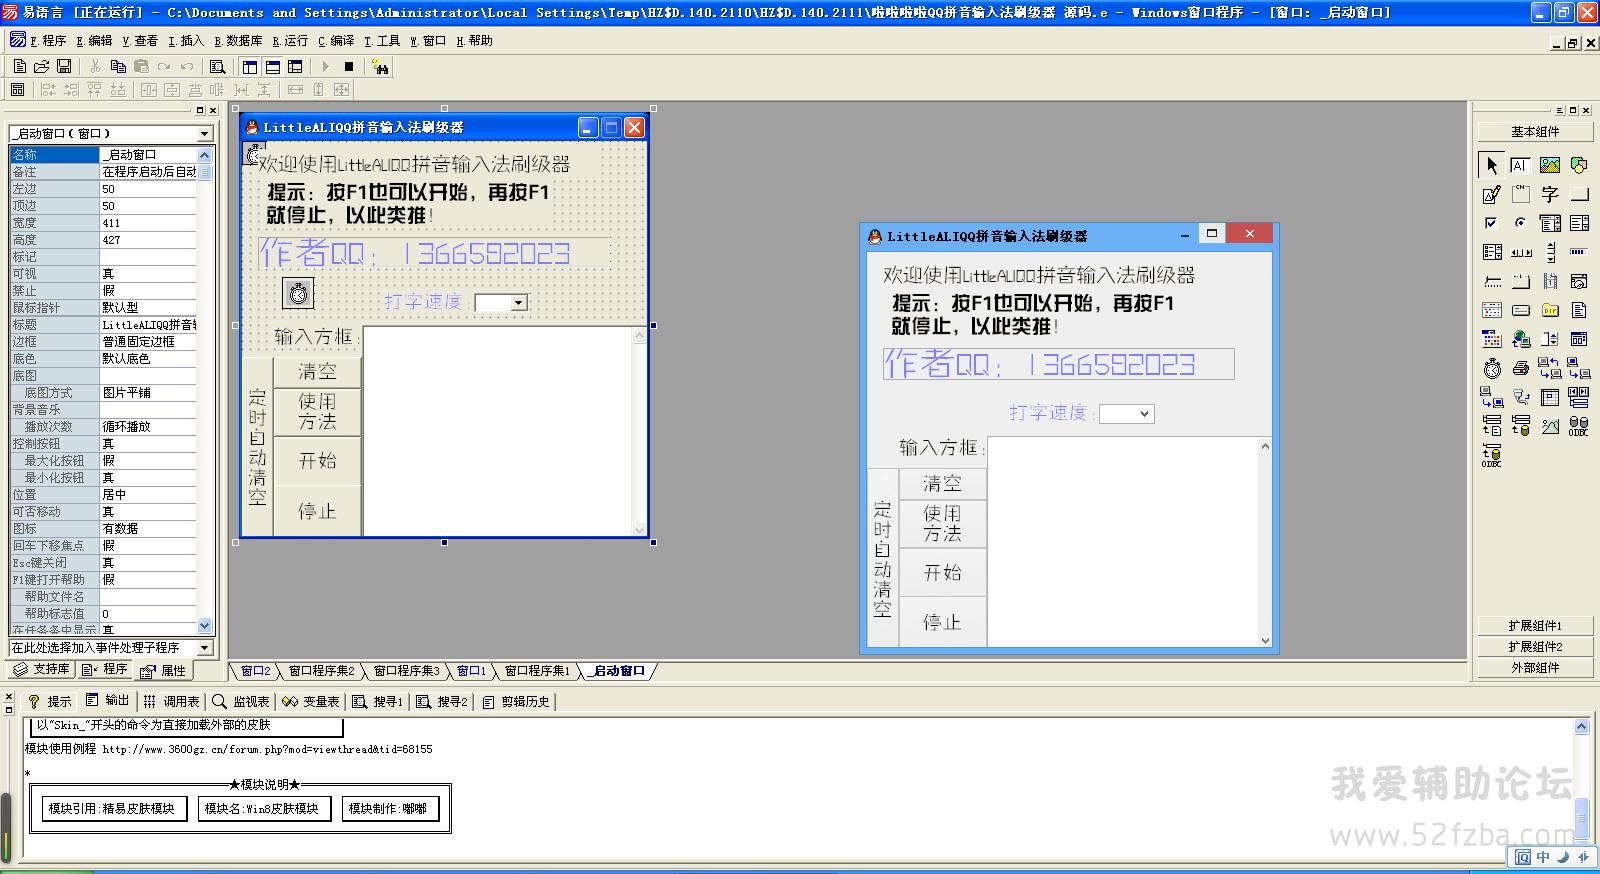Screen dimensions: 1600x874
Task: Open the 扩展组件1 palette group
Action: (x=1535, y=626)
